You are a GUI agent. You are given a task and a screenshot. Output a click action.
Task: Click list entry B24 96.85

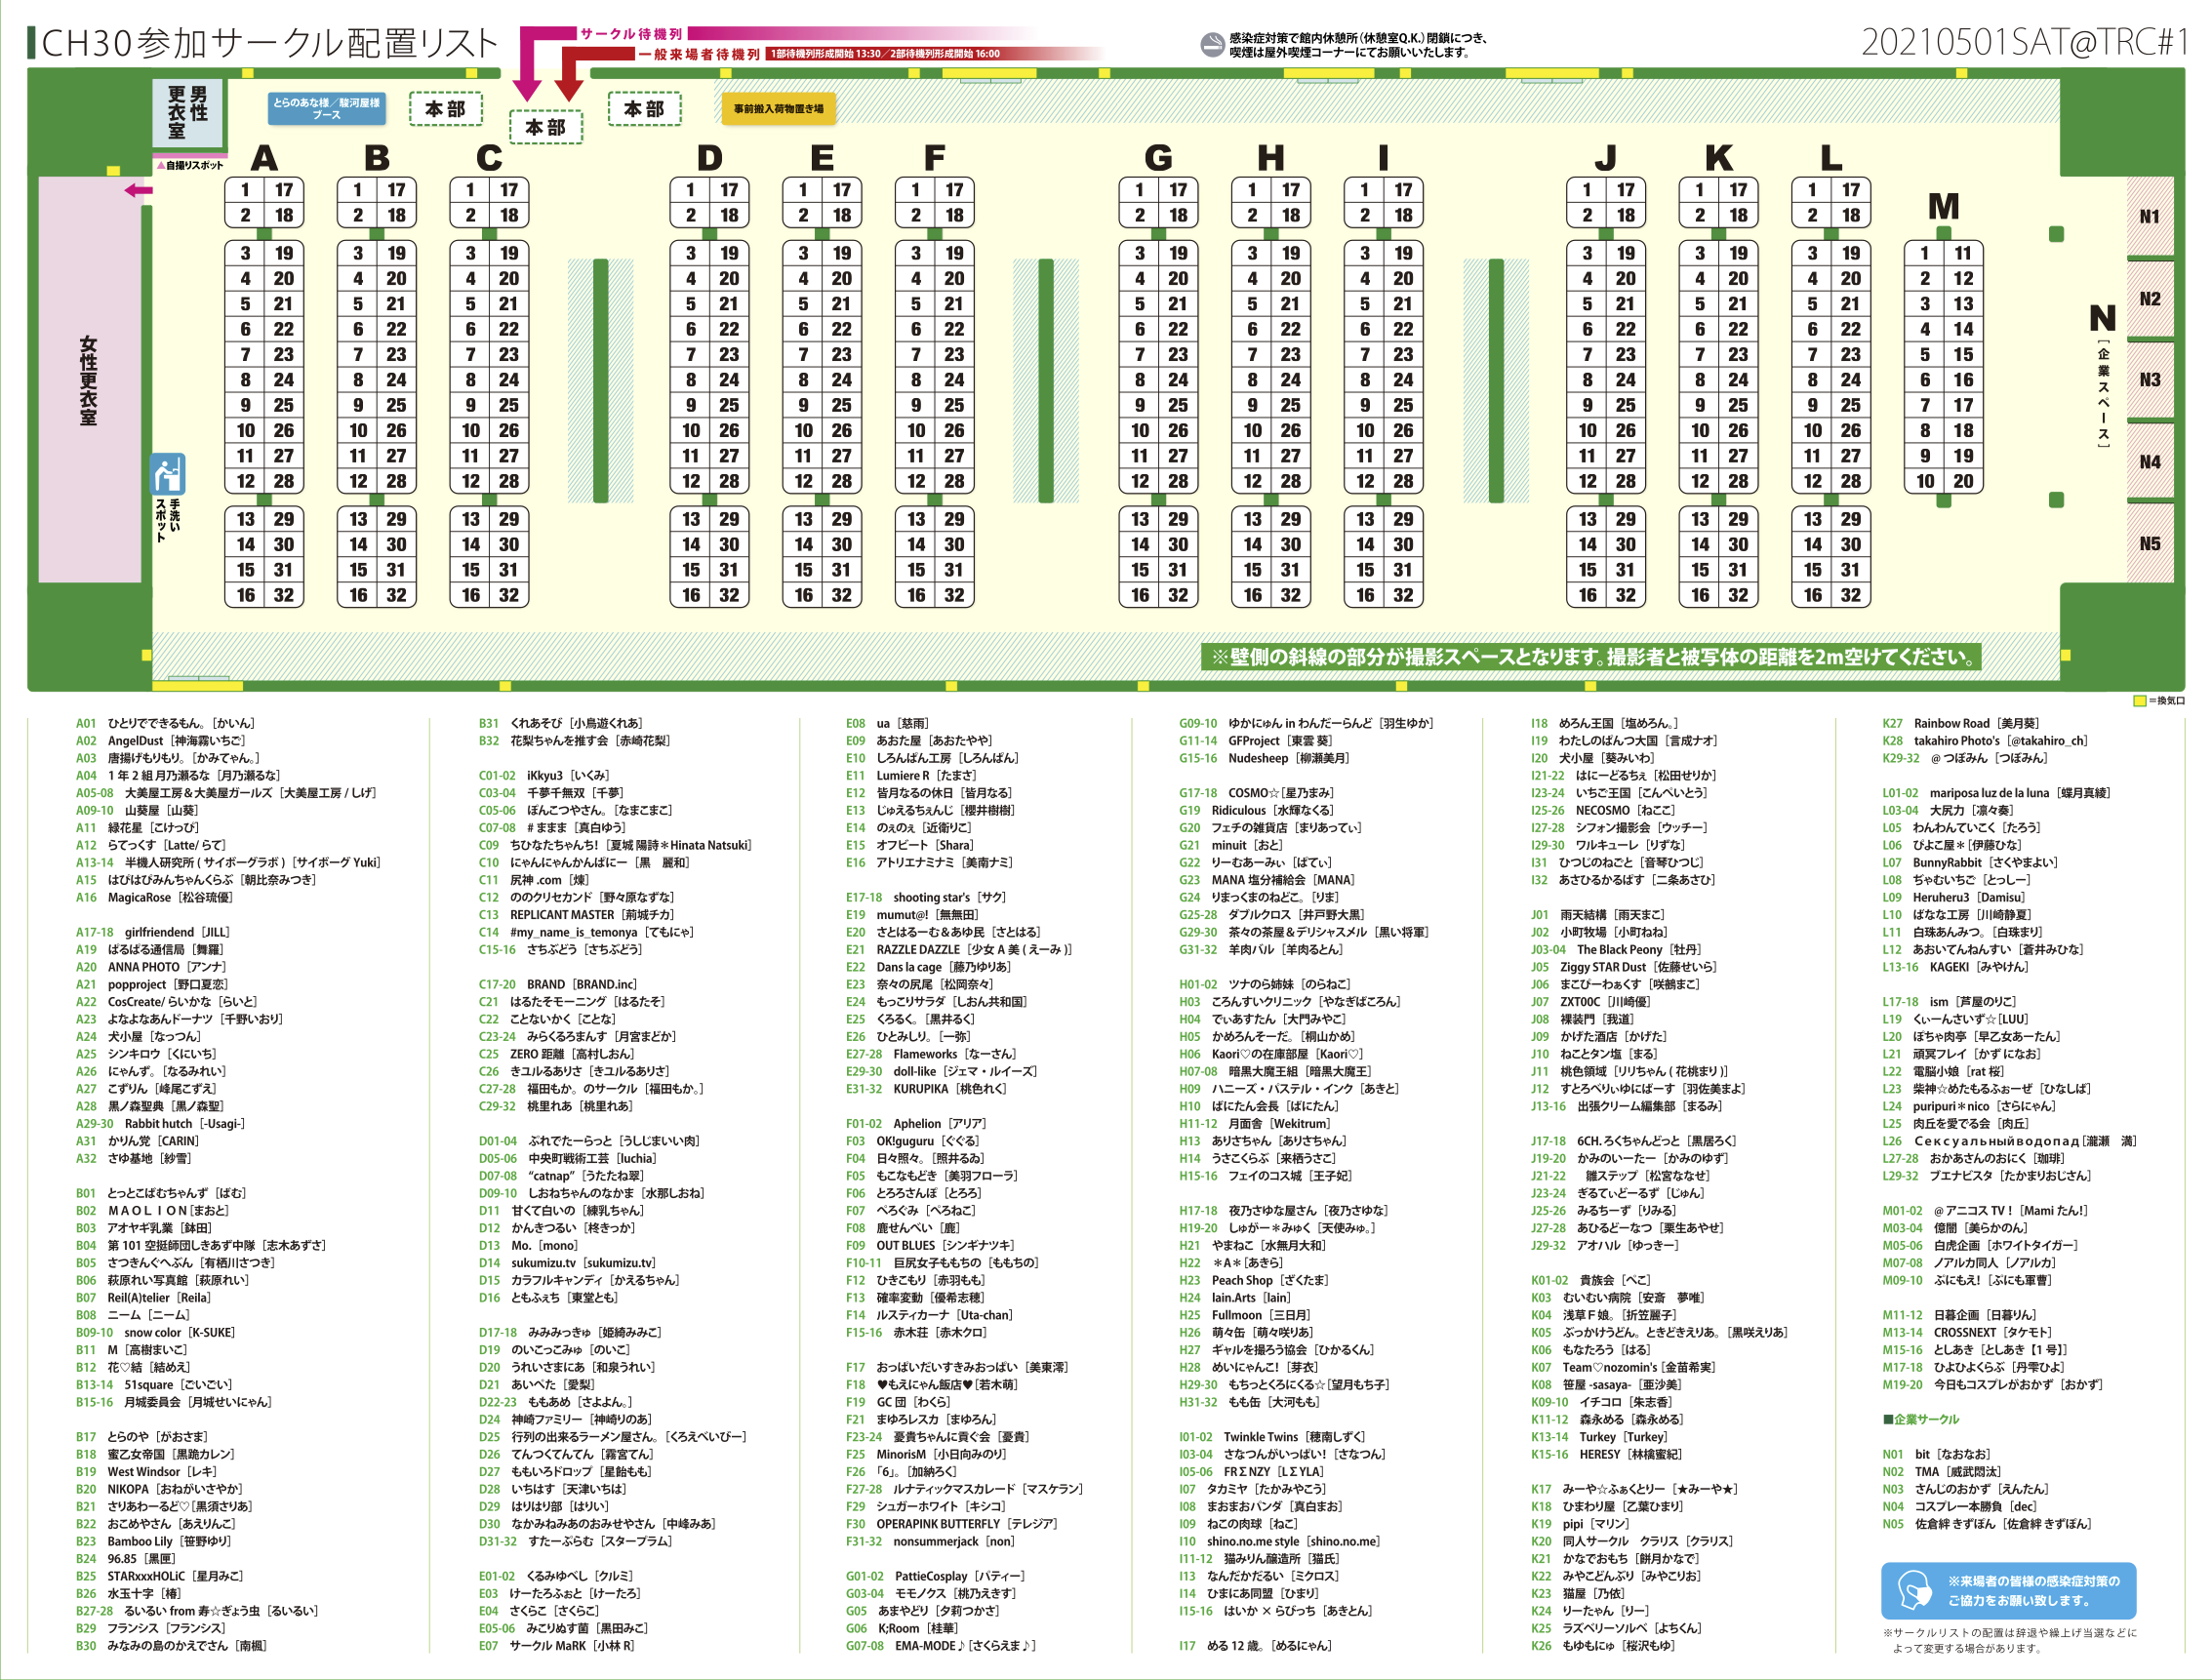(x=126, y=1559)
